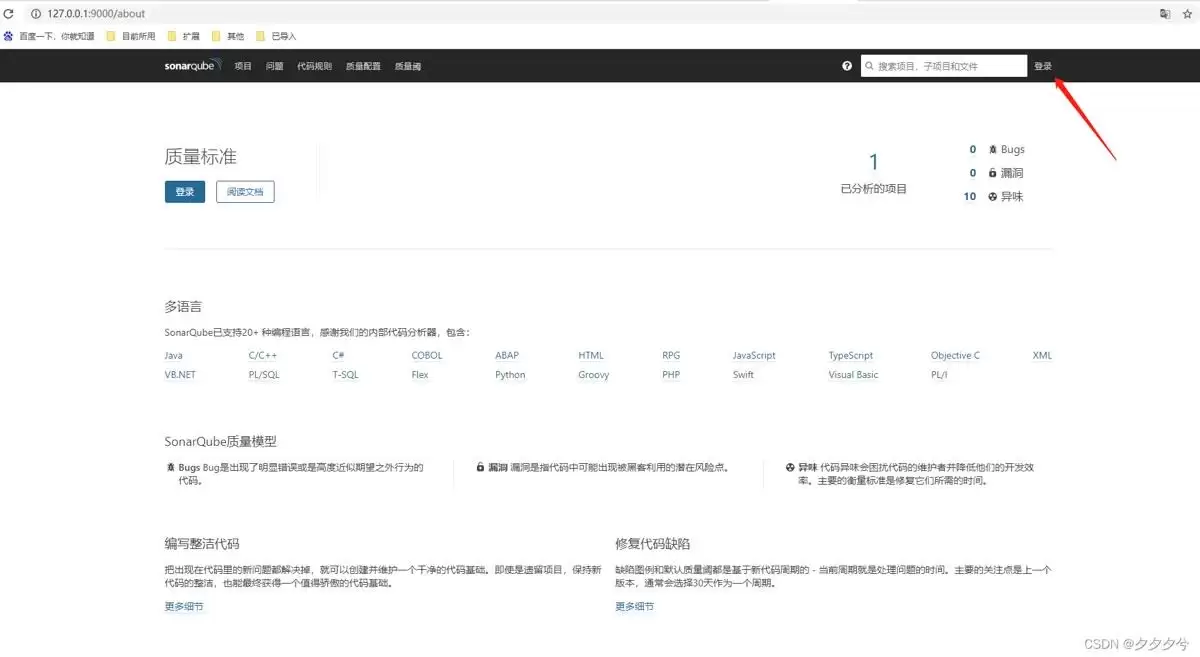Open the 目前所用 bookmark folder

[131, 36]
